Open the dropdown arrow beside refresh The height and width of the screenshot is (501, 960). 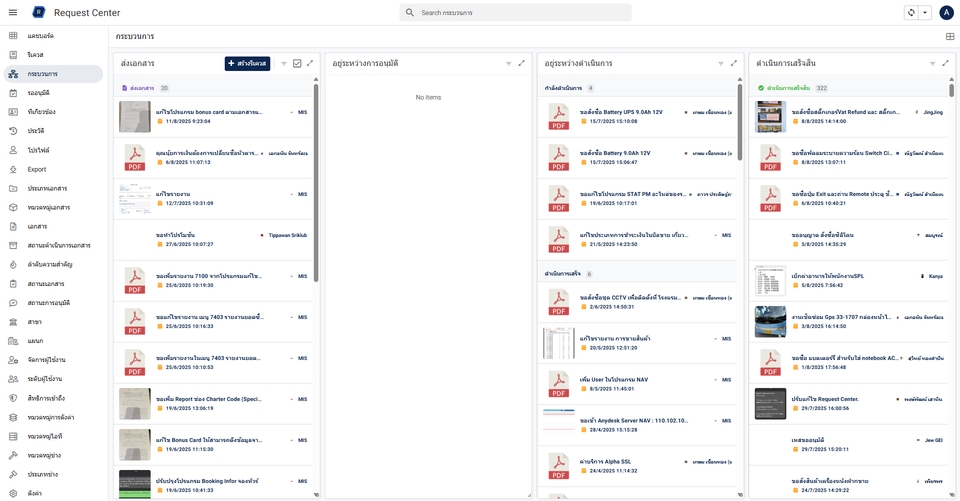[x=925, y=13]
